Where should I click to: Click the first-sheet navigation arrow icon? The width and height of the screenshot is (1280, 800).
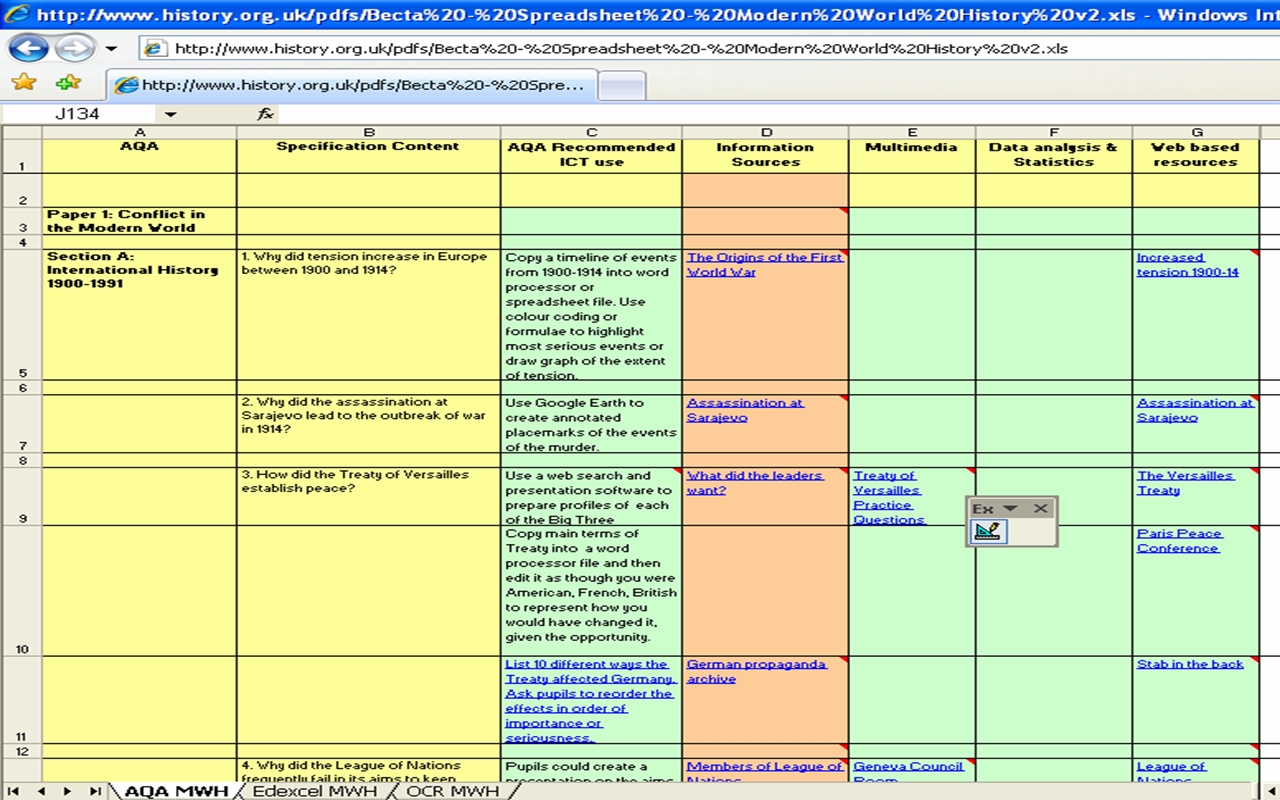tap(14, 790)
